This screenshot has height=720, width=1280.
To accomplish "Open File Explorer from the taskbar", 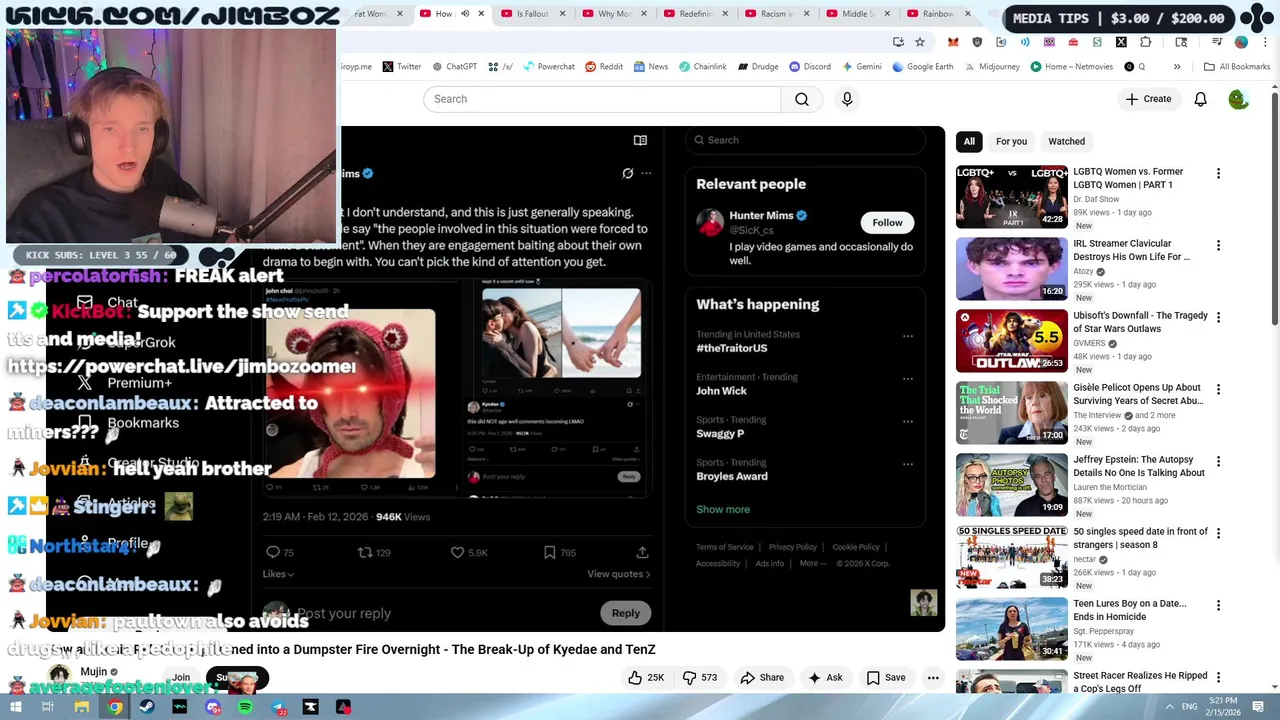I will (82, 707).
